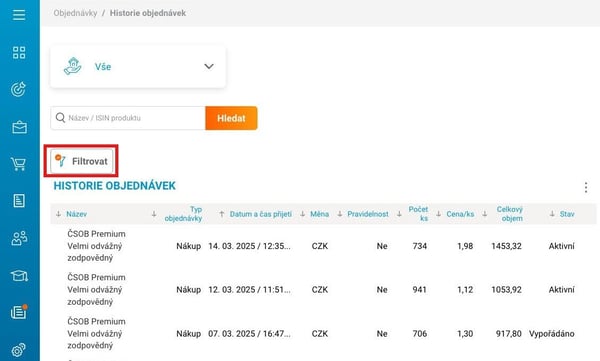600x361 pixels.
Task: Click the three-dot table options menu
Action: (x=586, y=187)
